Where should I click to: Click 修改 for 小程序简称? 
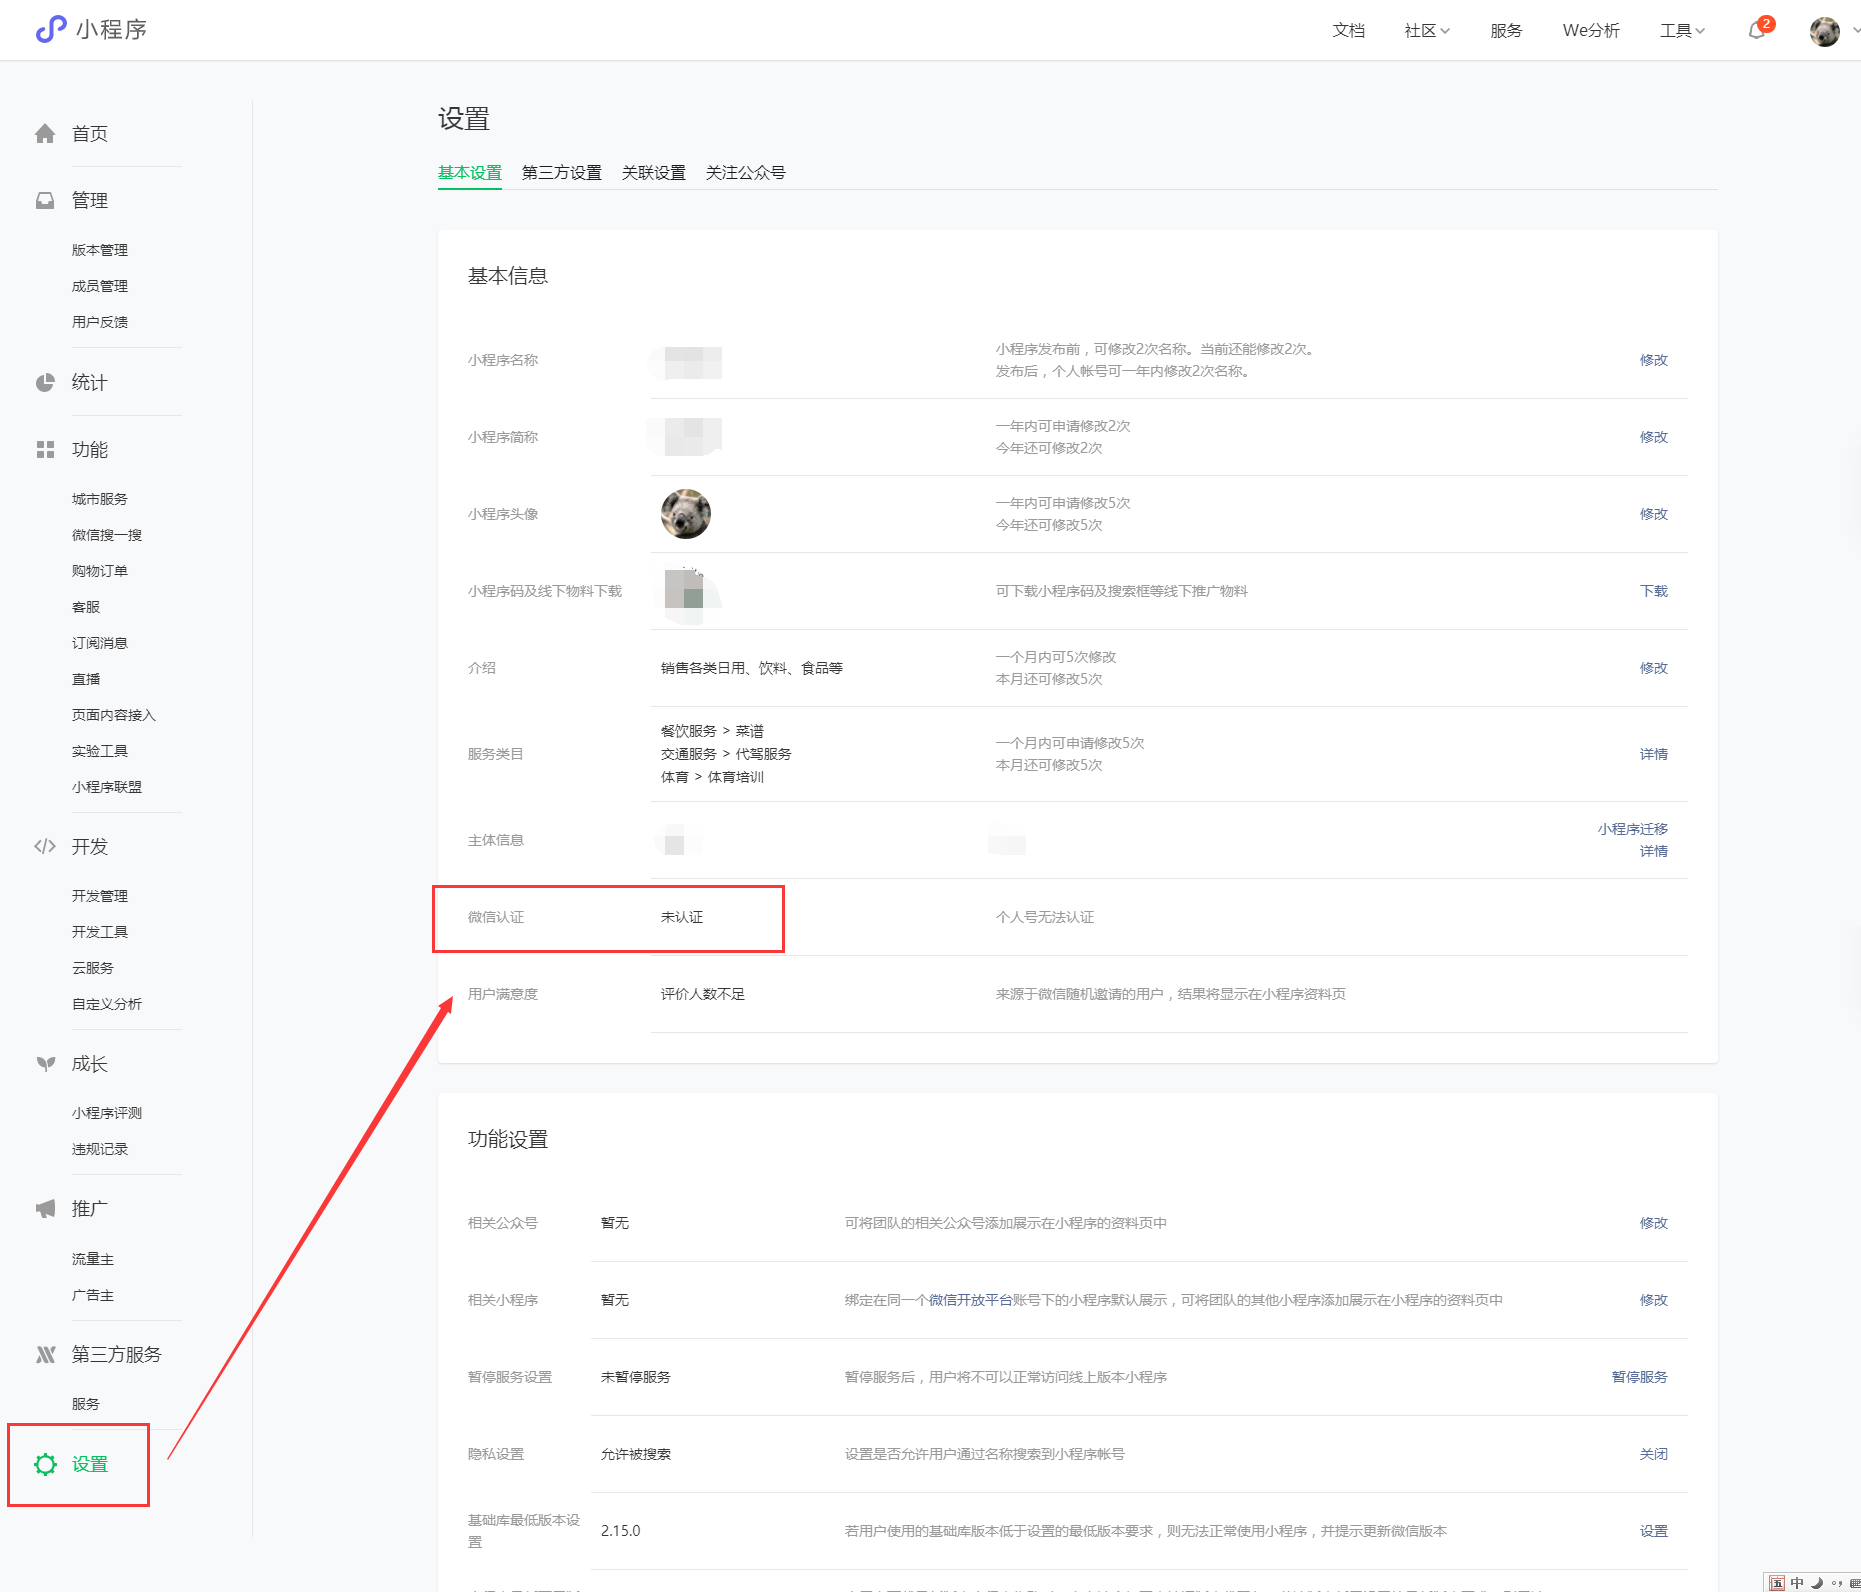(1654, 437)
